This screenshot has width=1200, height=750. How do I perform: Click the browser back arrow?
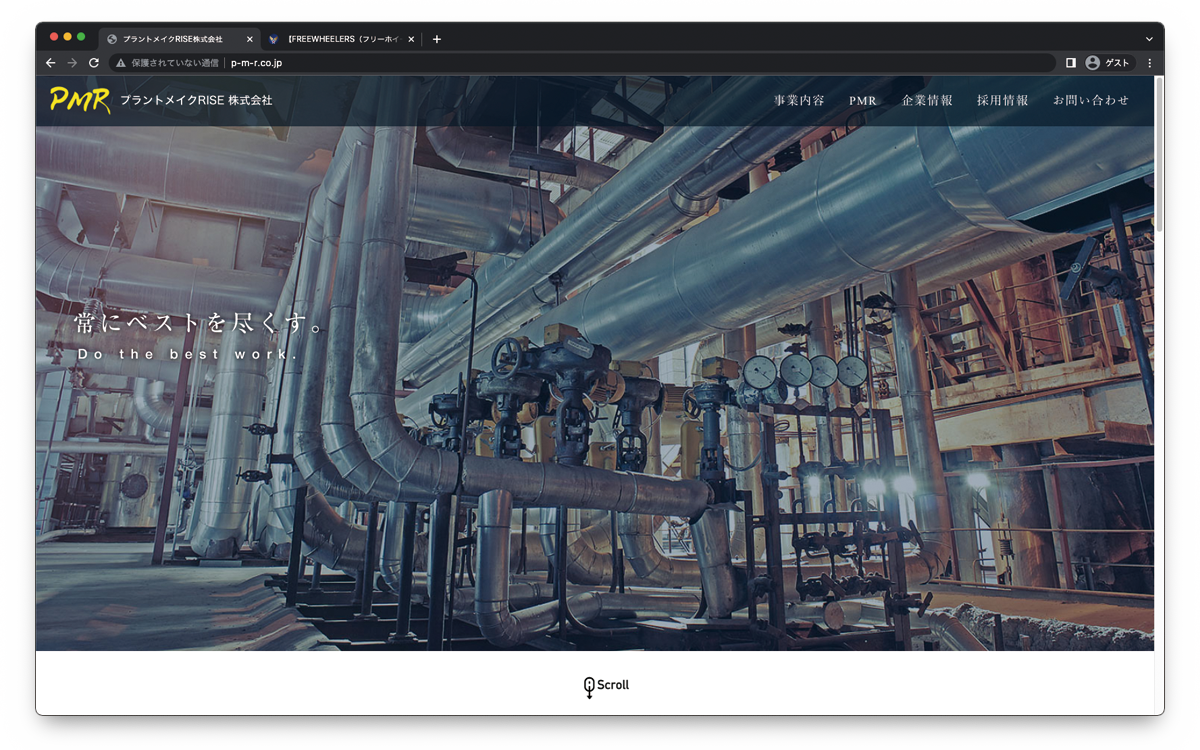pyautogui.click(x=51, y=63)
